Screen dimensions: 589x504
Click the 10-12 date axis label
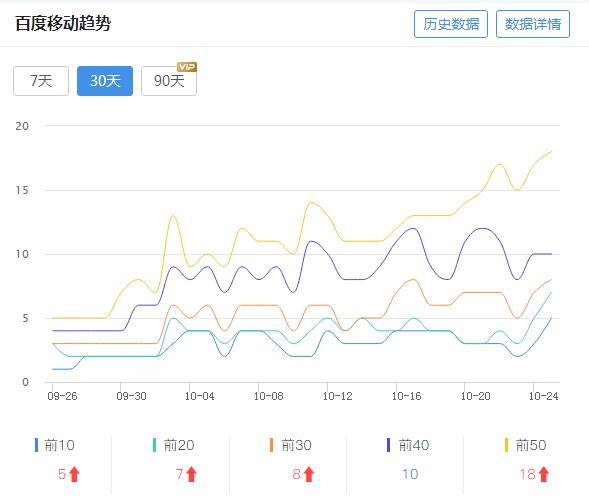(337, 396)
